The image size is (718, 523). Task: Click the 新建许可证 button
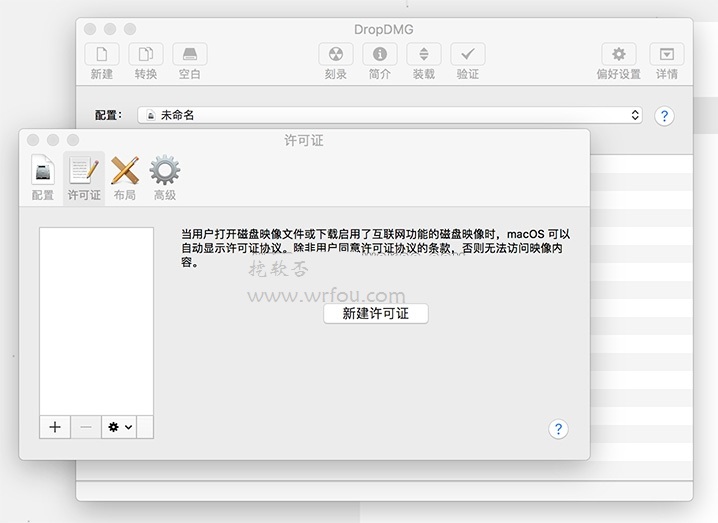coord(376,314)
